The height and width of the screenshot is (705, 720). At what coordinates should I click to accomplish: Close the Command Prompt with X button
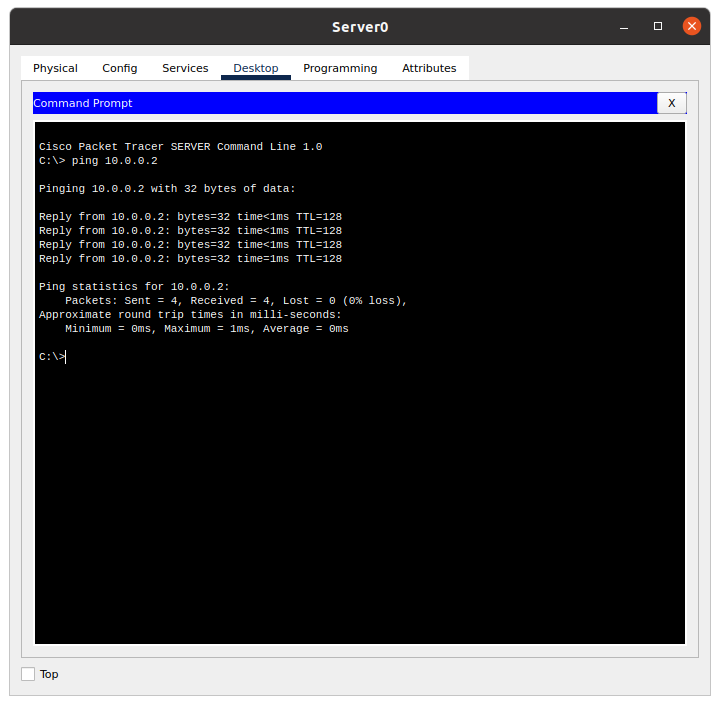(671, 103)
